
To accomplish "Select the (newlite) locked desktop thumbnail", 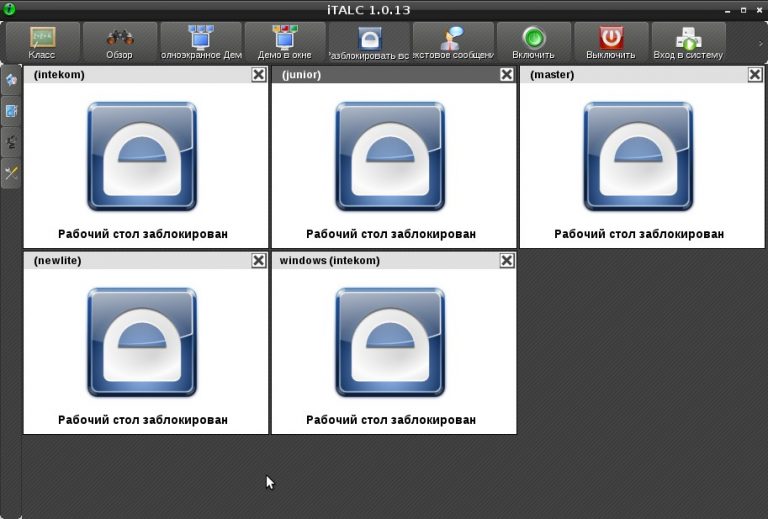I will [146, 352].
